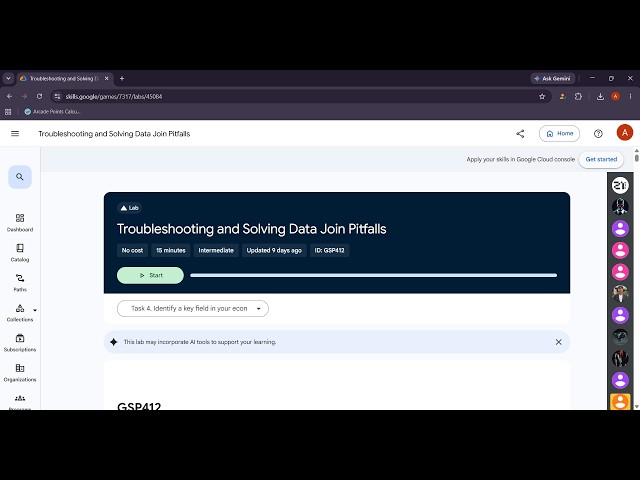
Task: Click the 'Intermediate' tag
Action: pos(216,250)
